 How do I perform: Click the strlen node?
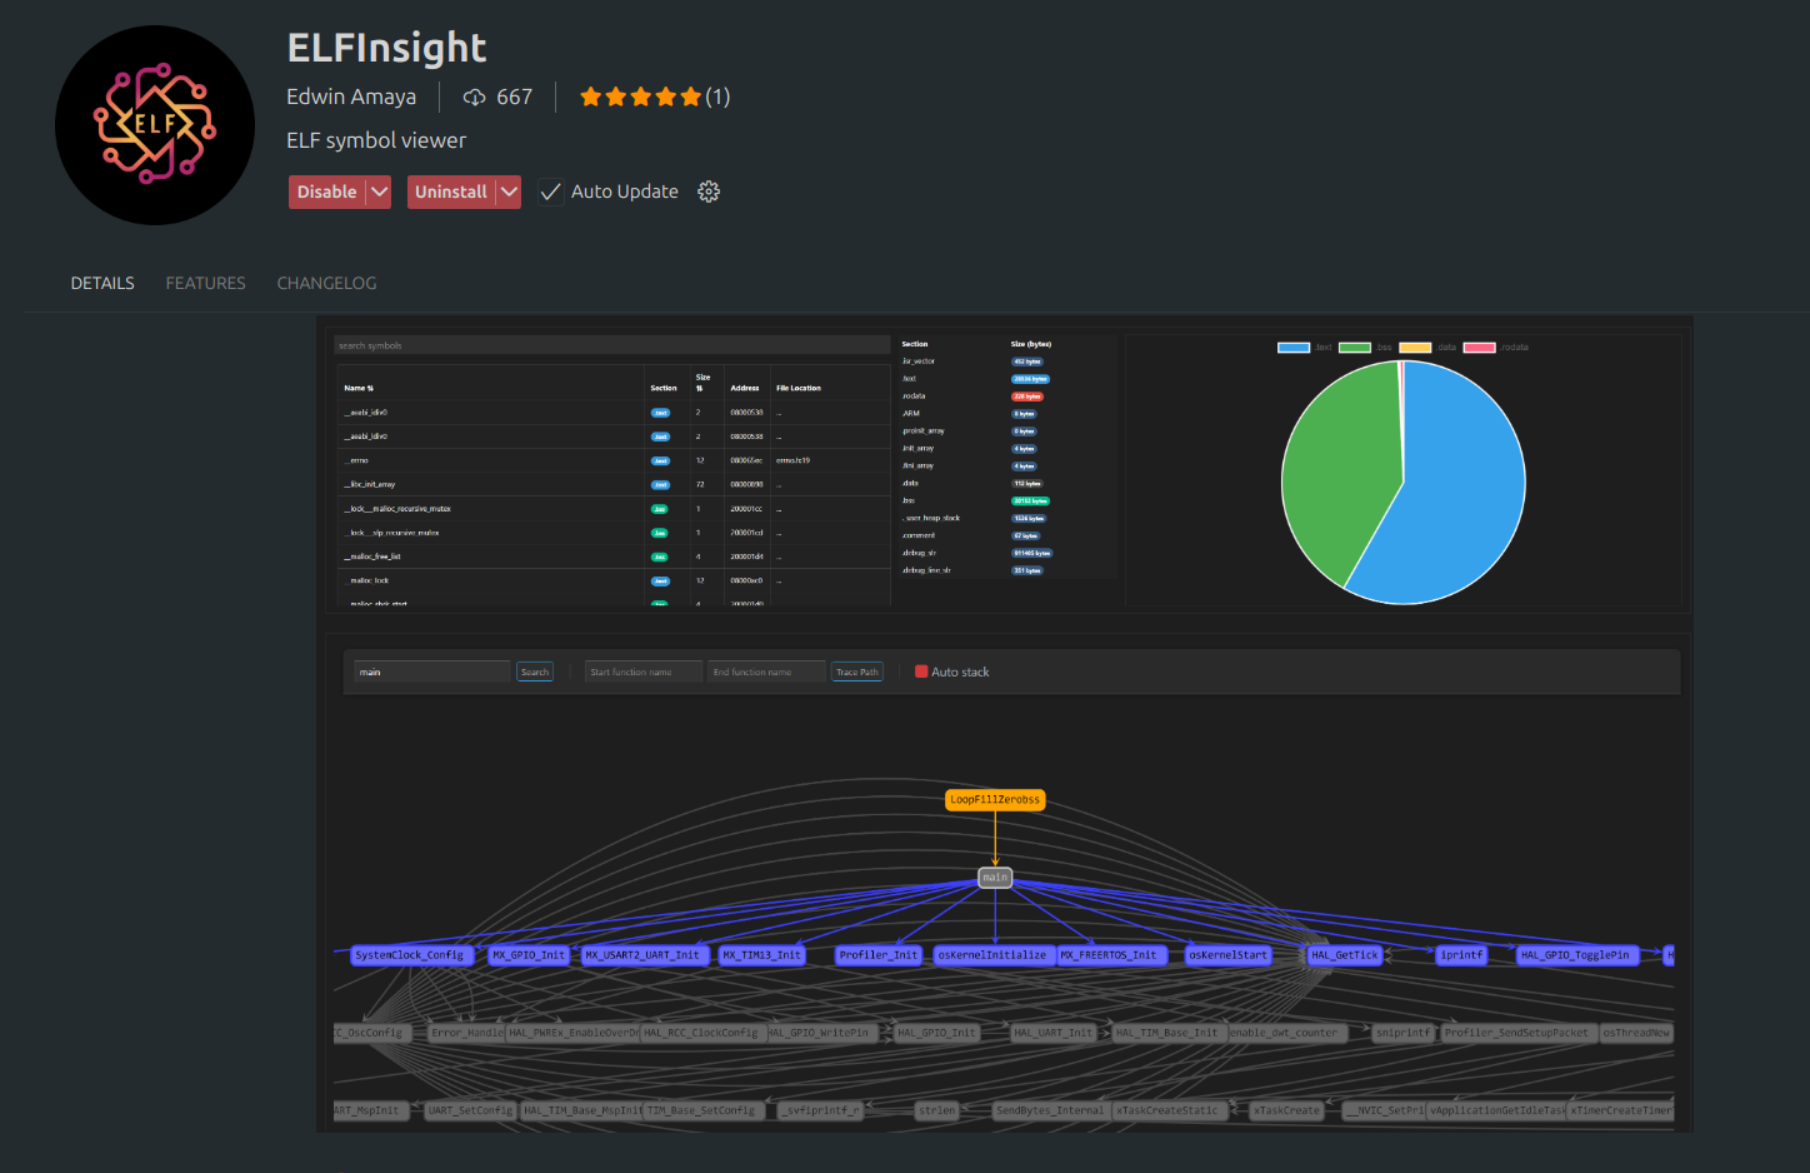937,1110
